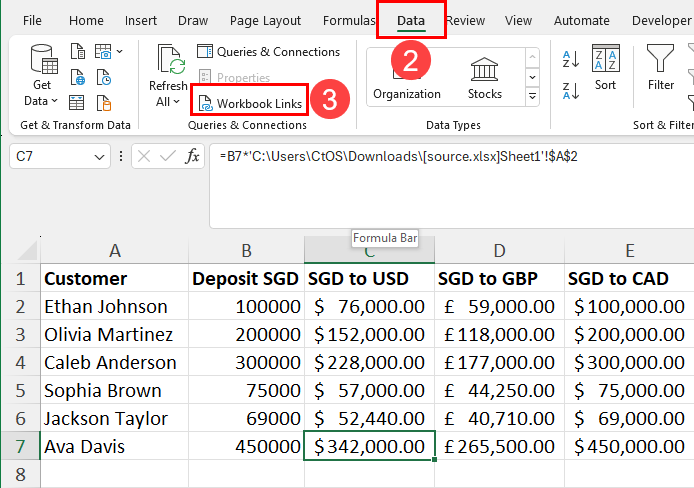Select row 1 header

click(20, 278)
